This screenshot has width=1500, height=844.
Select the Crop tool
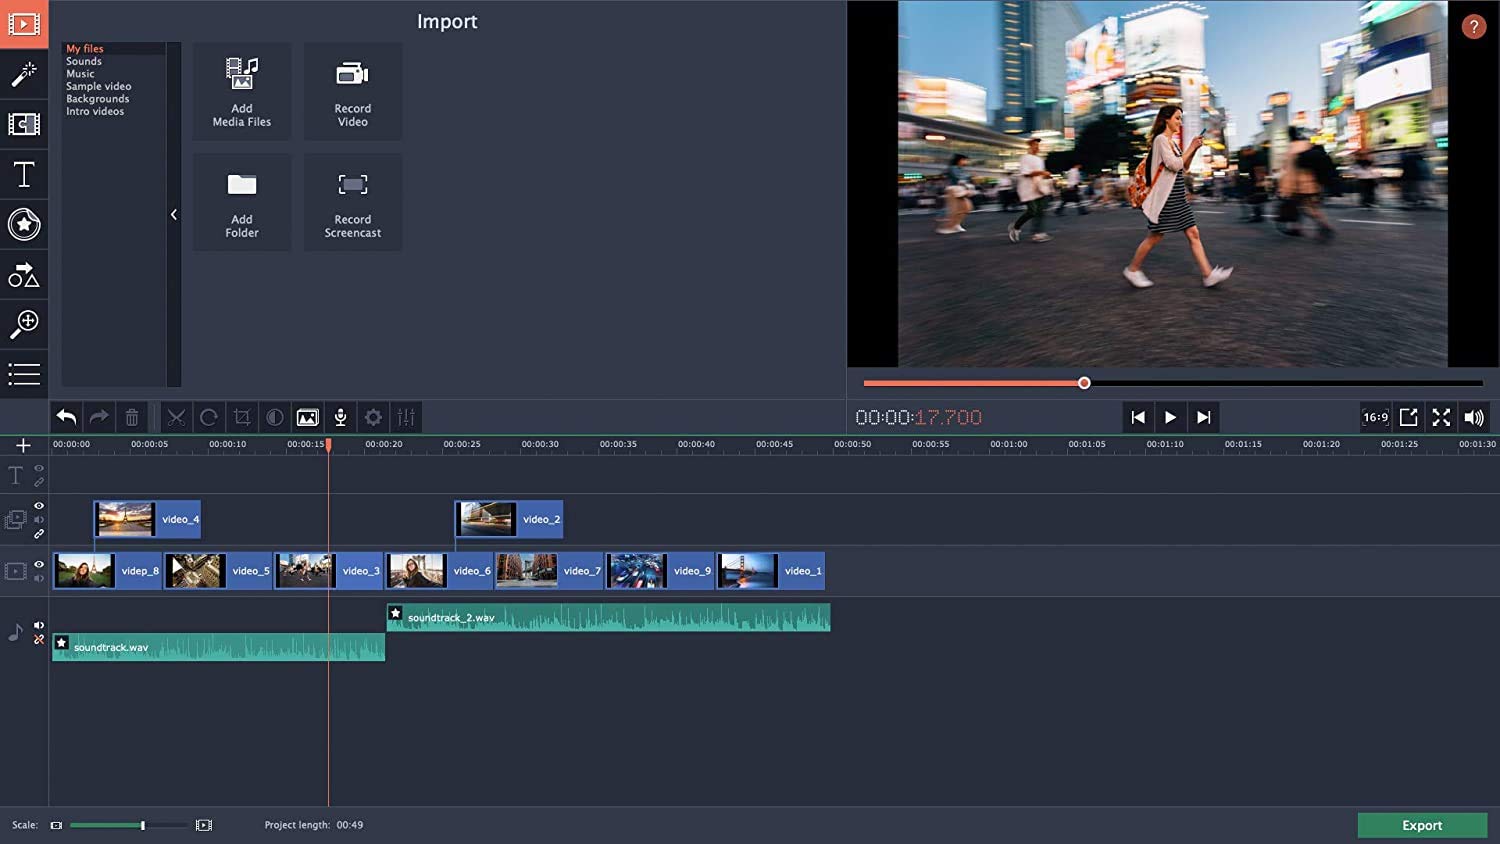pos(242,417)
